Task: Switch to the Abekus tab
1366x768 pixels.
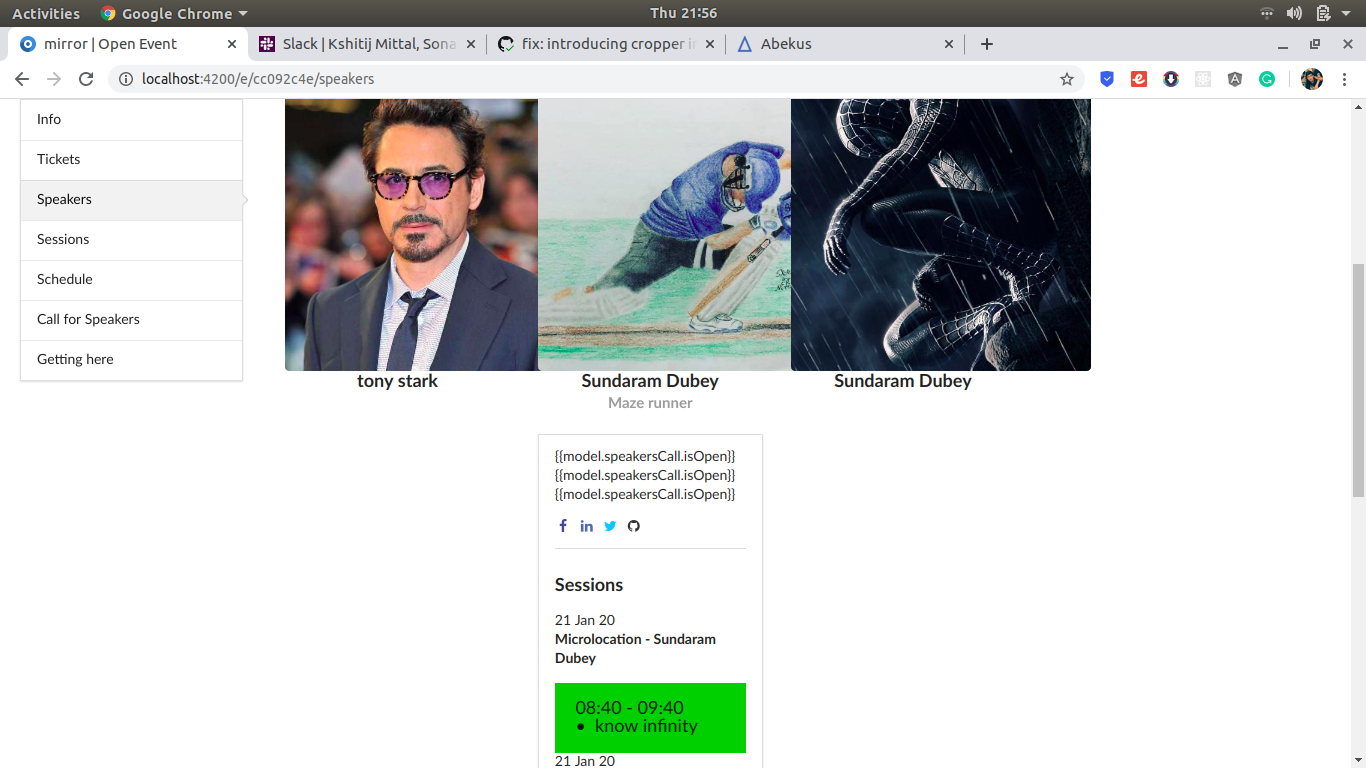Action: 846,44
